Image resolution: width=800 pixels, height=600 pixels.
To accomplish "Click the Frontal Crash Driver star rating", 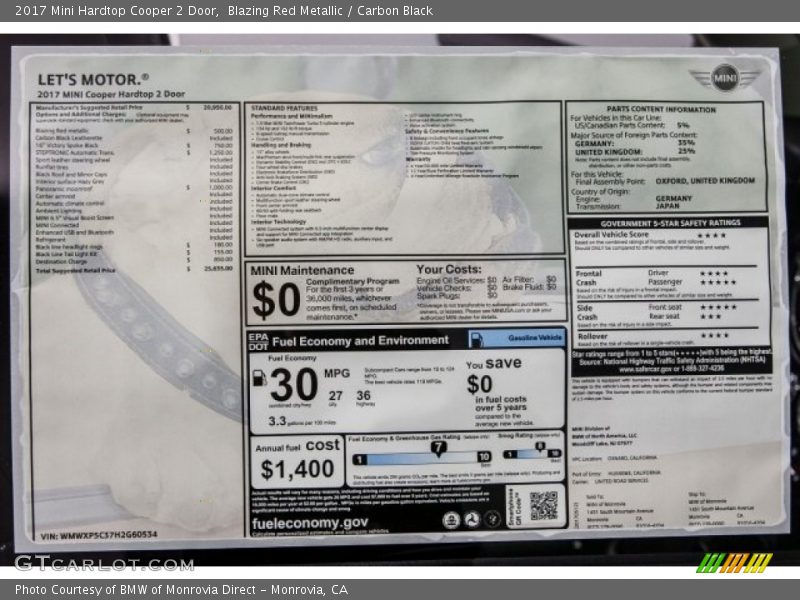I will coord(714,273).
